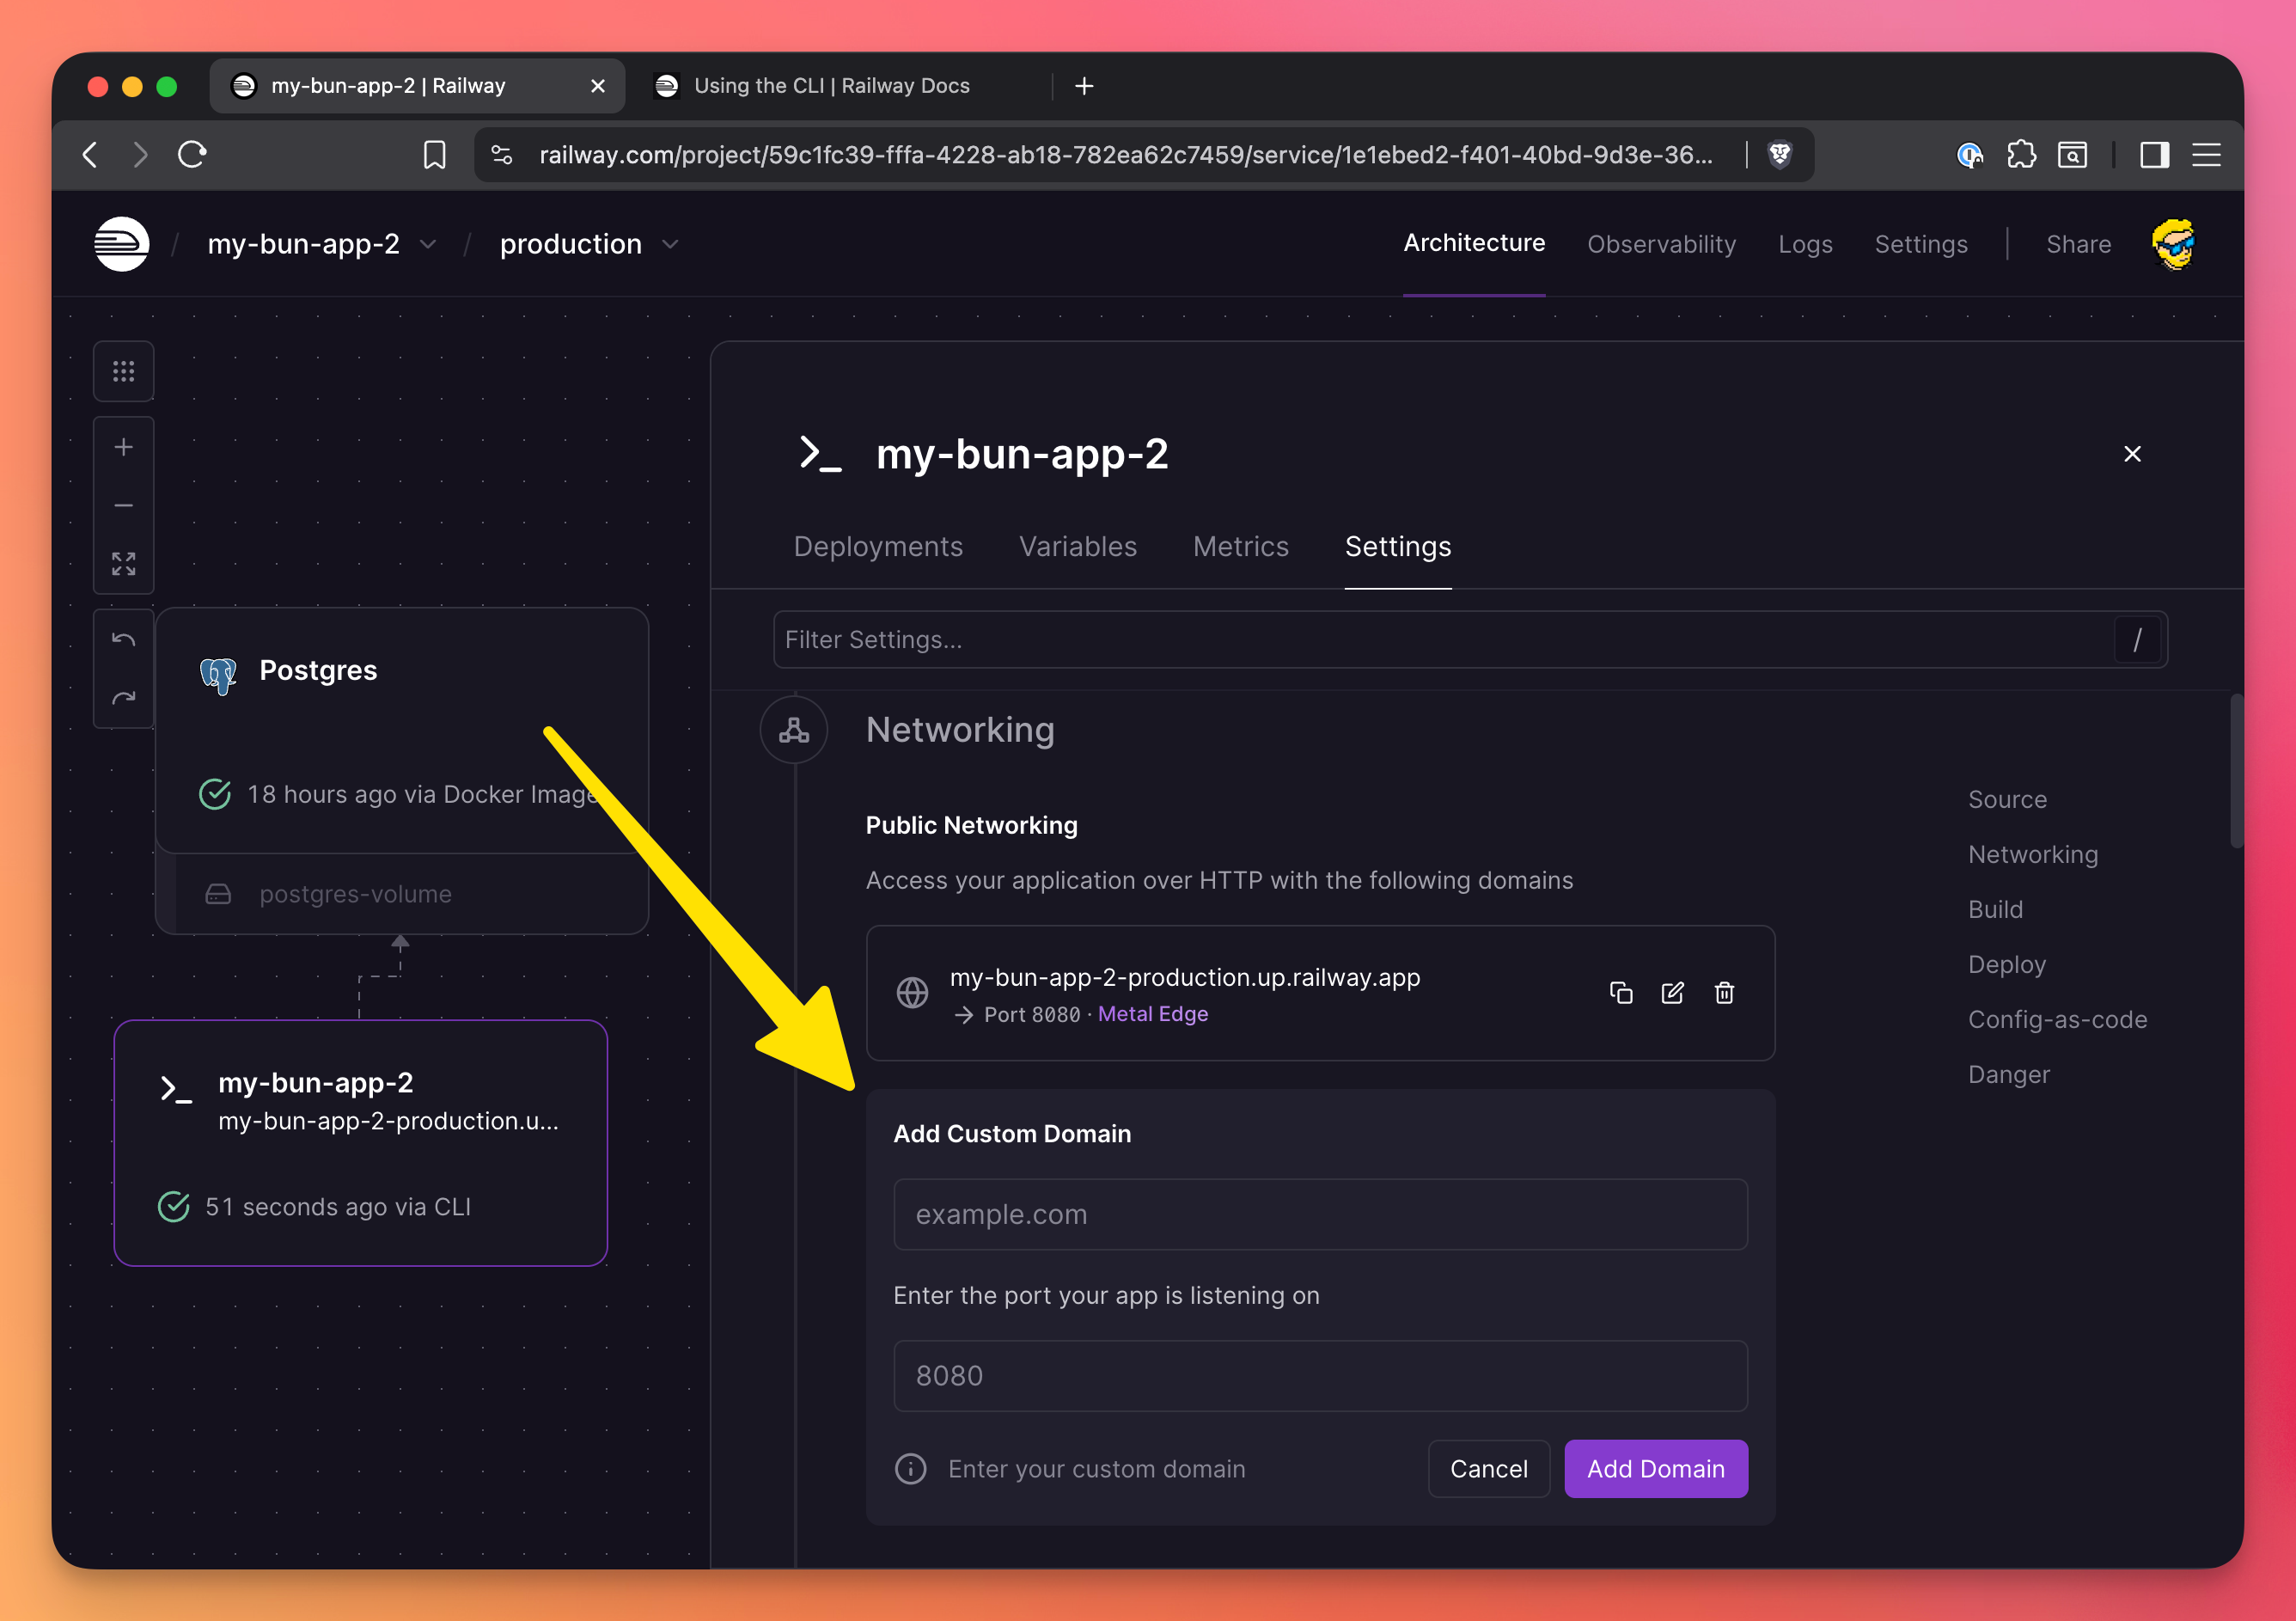Open the Brave Shields icon in address bar
Viewport: 2296px width, 1621px height.
pyautogui.click(x=1779, y=155)
